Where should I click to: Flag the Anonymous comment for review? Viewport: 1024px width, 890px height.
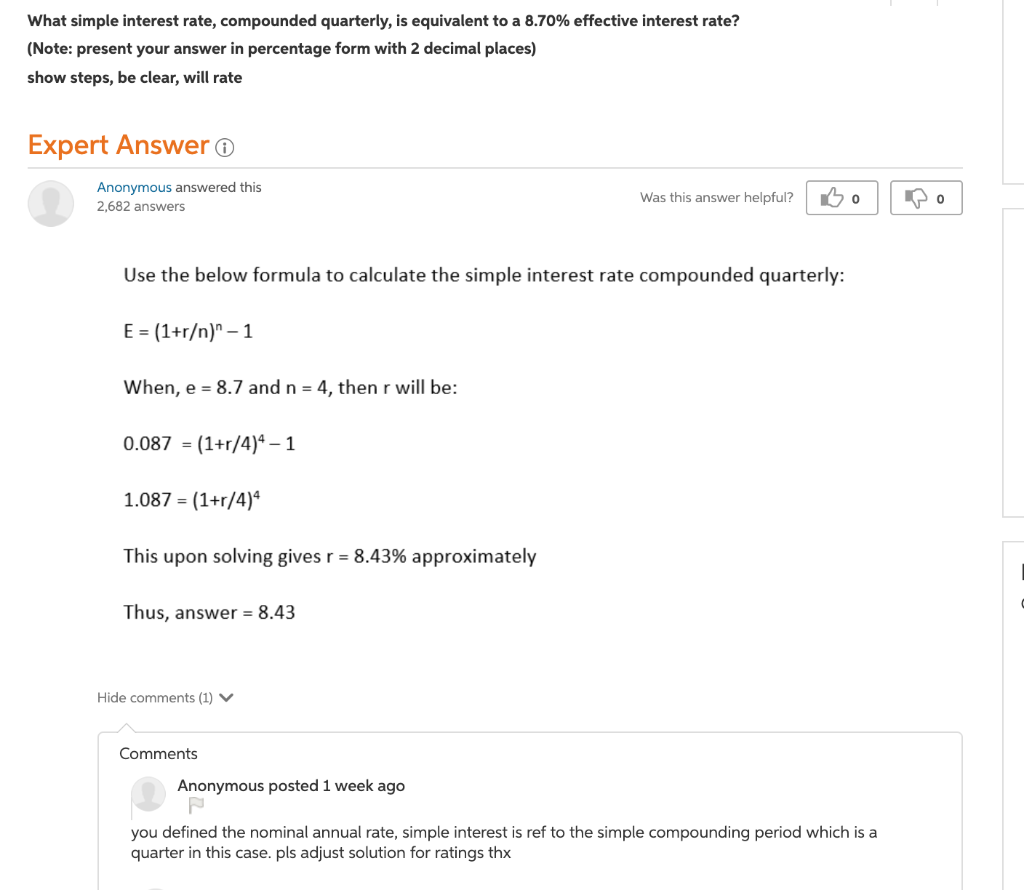coord(195,804)
